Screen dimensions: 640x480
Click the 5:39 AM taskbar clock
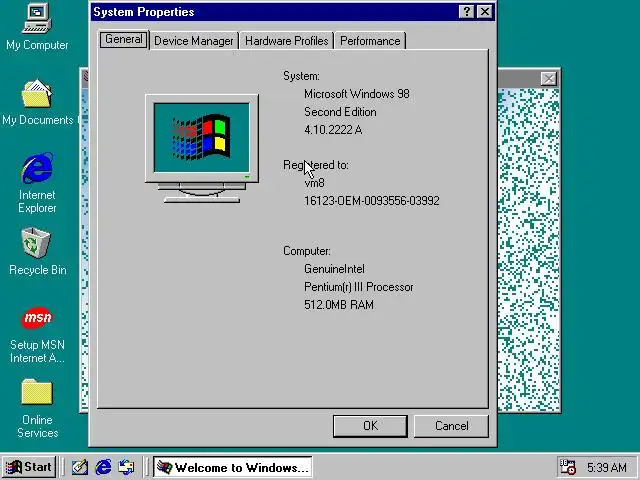[607, 467]
